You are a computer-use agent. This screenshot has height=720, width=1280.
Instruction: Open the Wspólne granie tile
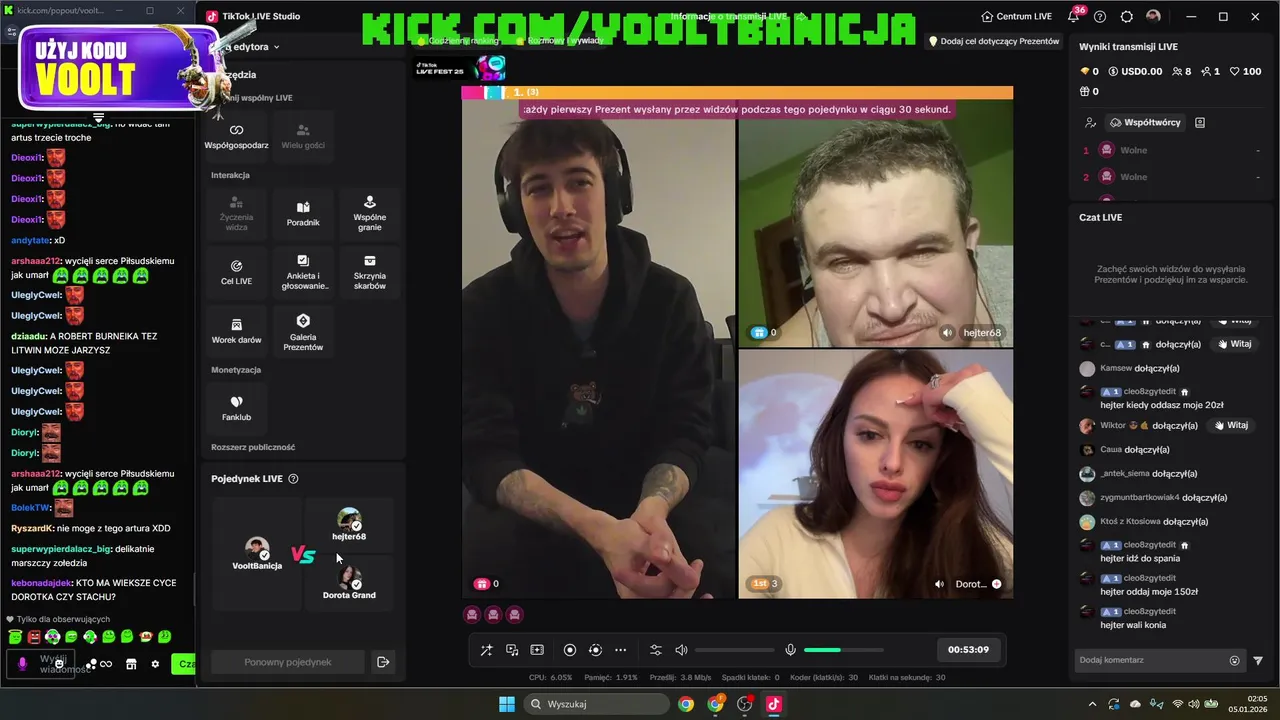369,212
